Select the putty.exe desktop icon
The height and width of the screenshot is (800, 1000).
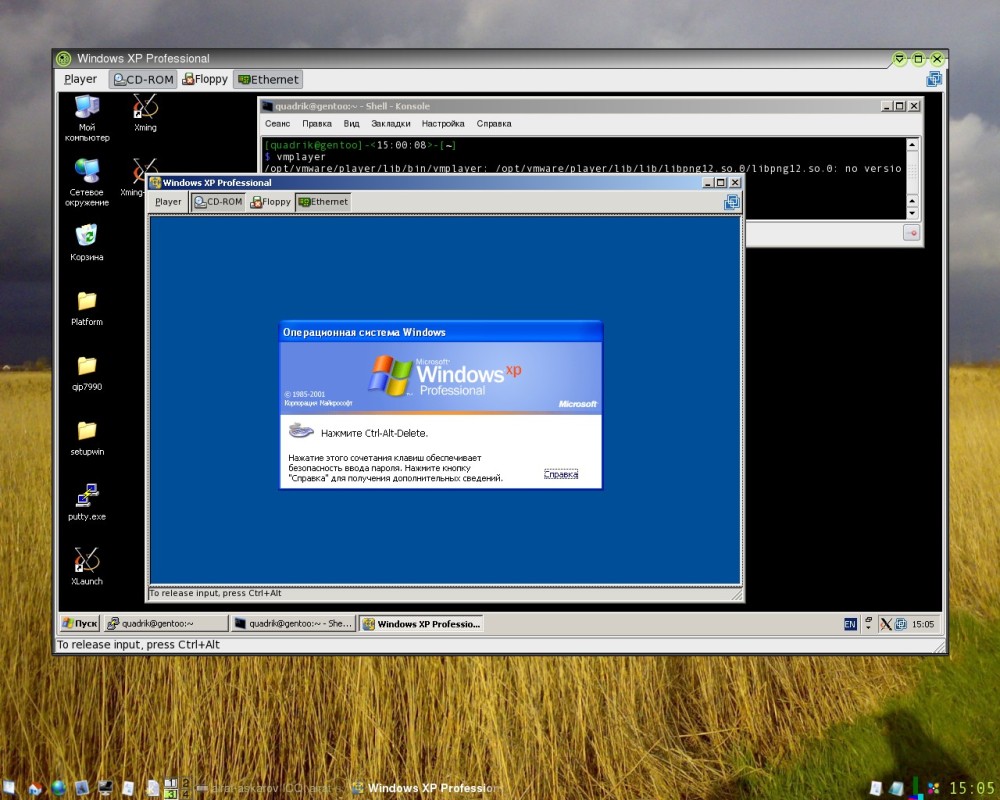tap(87, 503)
